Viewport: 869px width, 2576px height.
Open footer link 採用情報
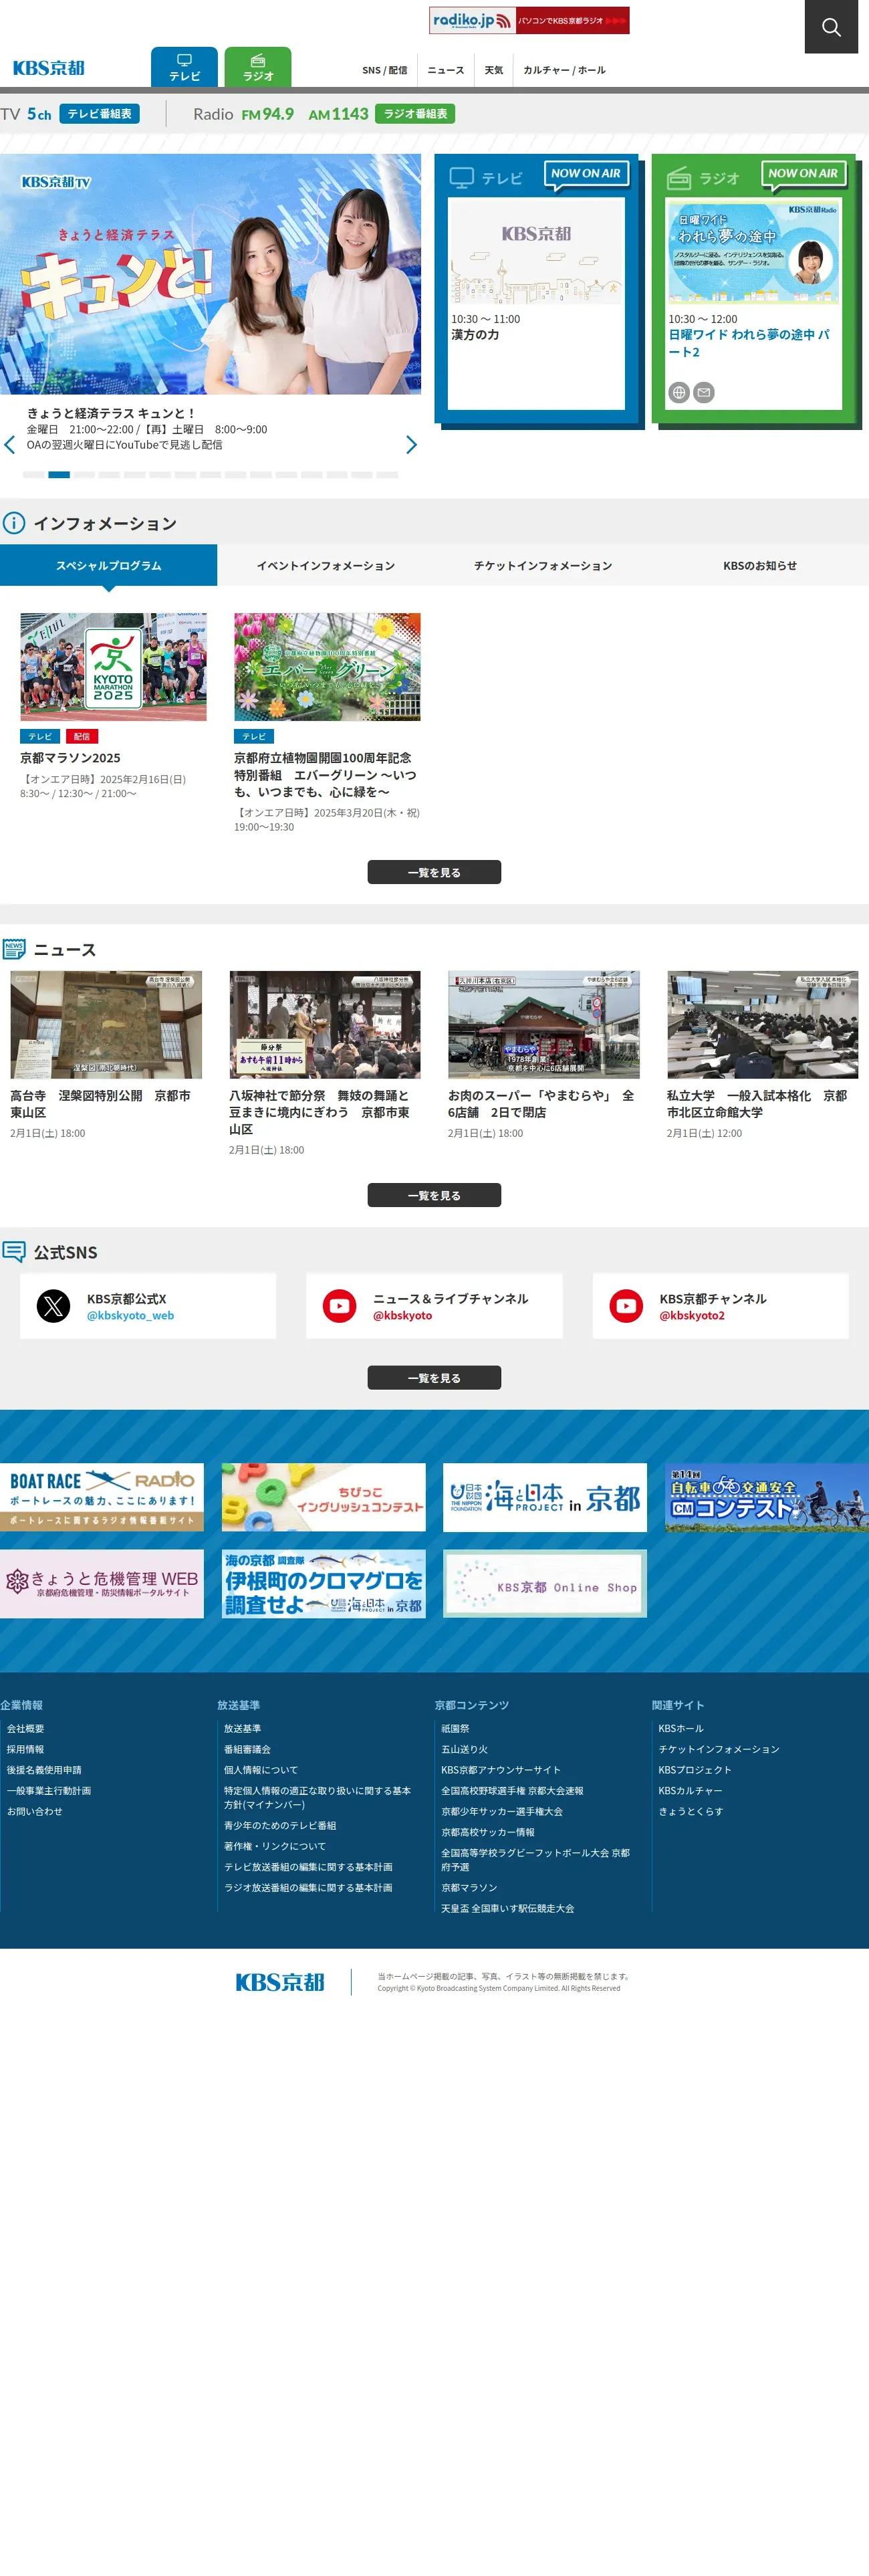[x=26, y=1749]
